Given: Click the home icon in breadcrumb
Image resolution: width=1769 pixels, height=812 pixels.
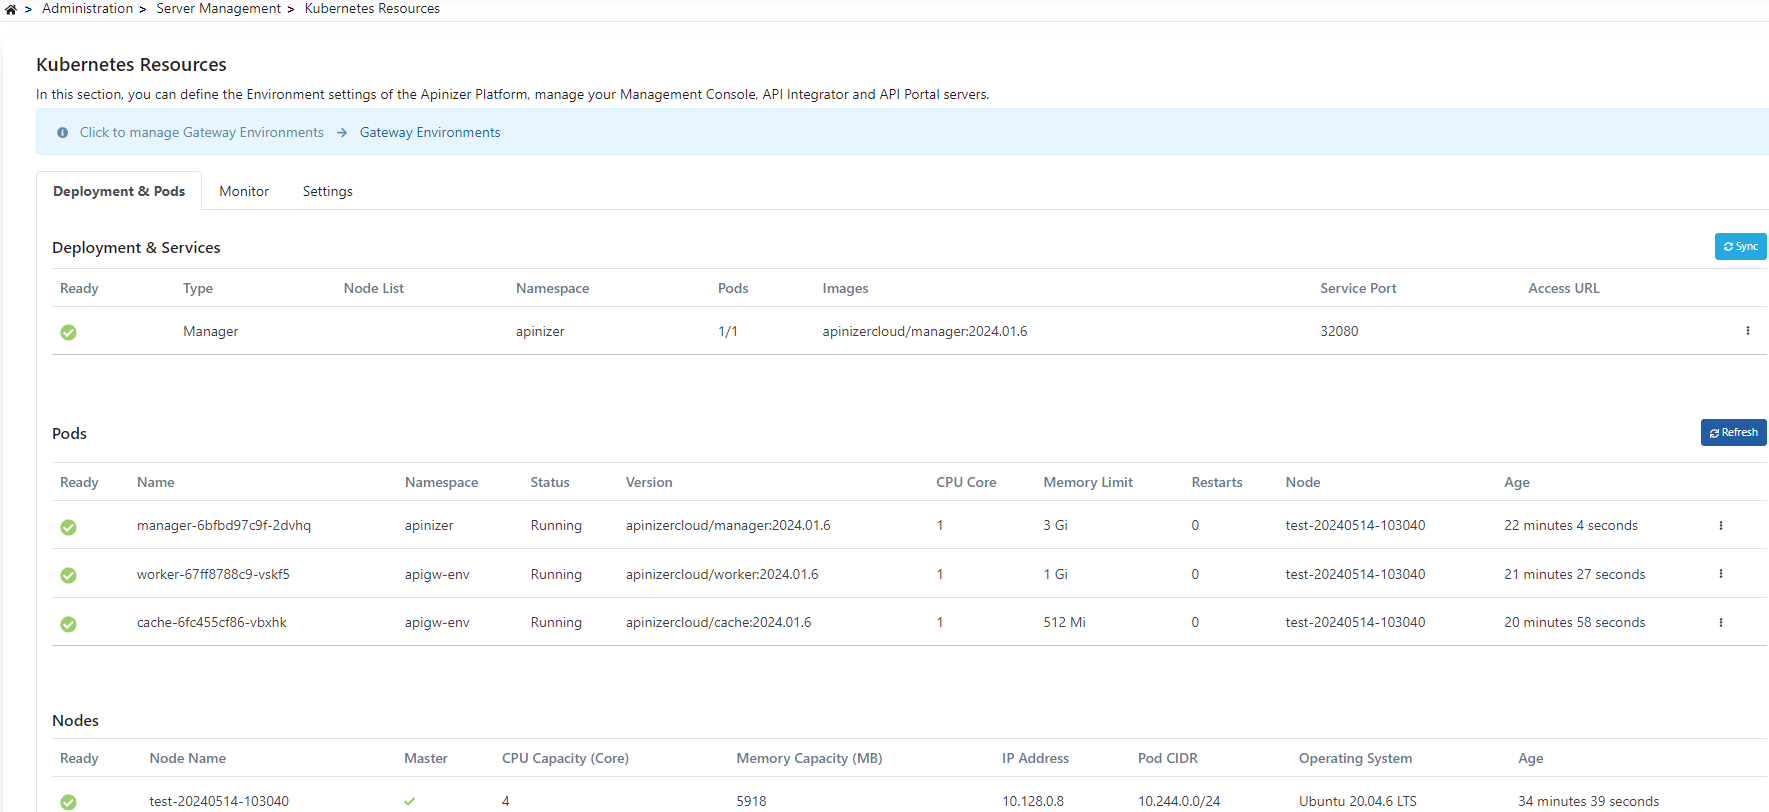Looking at the screenshot, I should 11,9.
